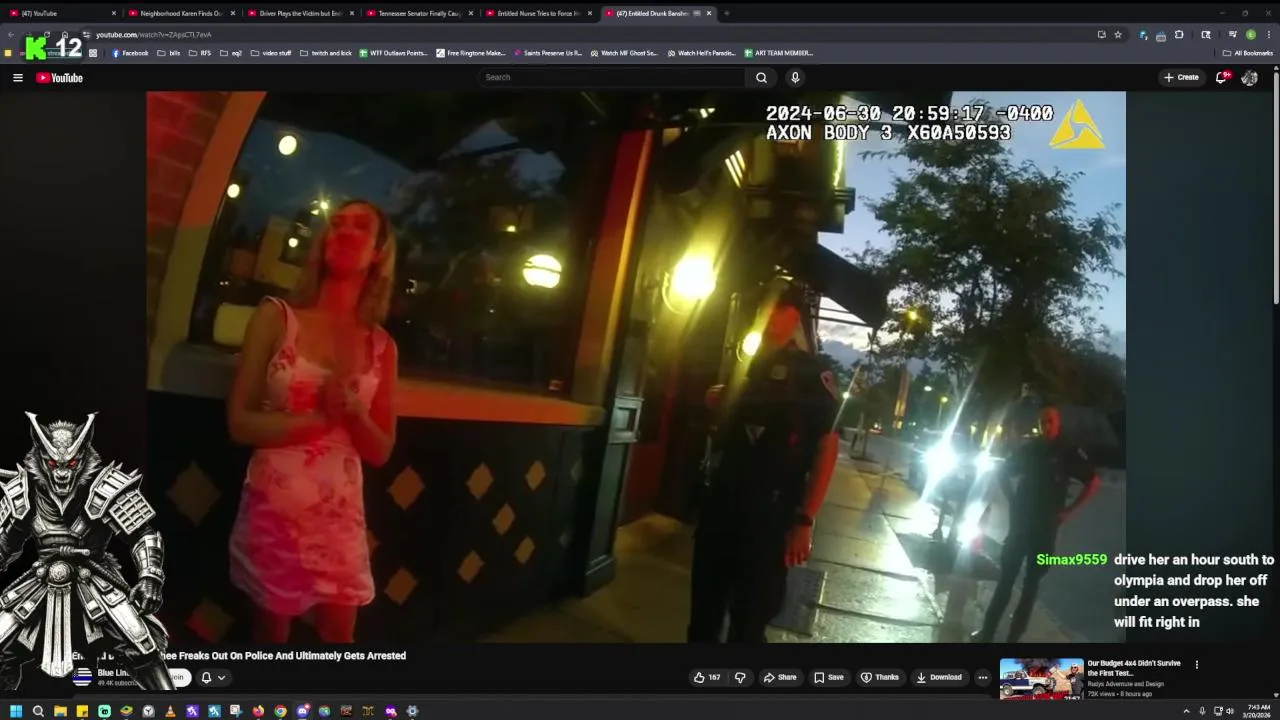The width and height of the screenshot is (1280, 720).
Task: Launch VLC media player from taskbar
Action: pos(170,711)
